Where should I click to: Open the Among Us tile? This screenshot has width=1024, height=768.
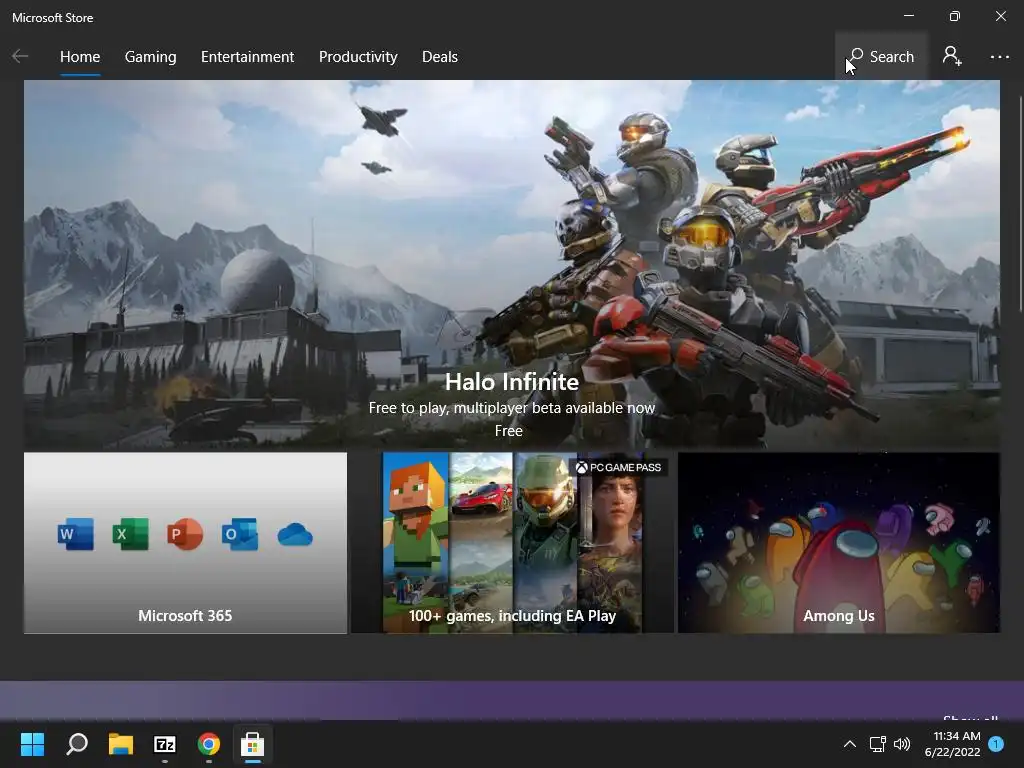(839, 543)
